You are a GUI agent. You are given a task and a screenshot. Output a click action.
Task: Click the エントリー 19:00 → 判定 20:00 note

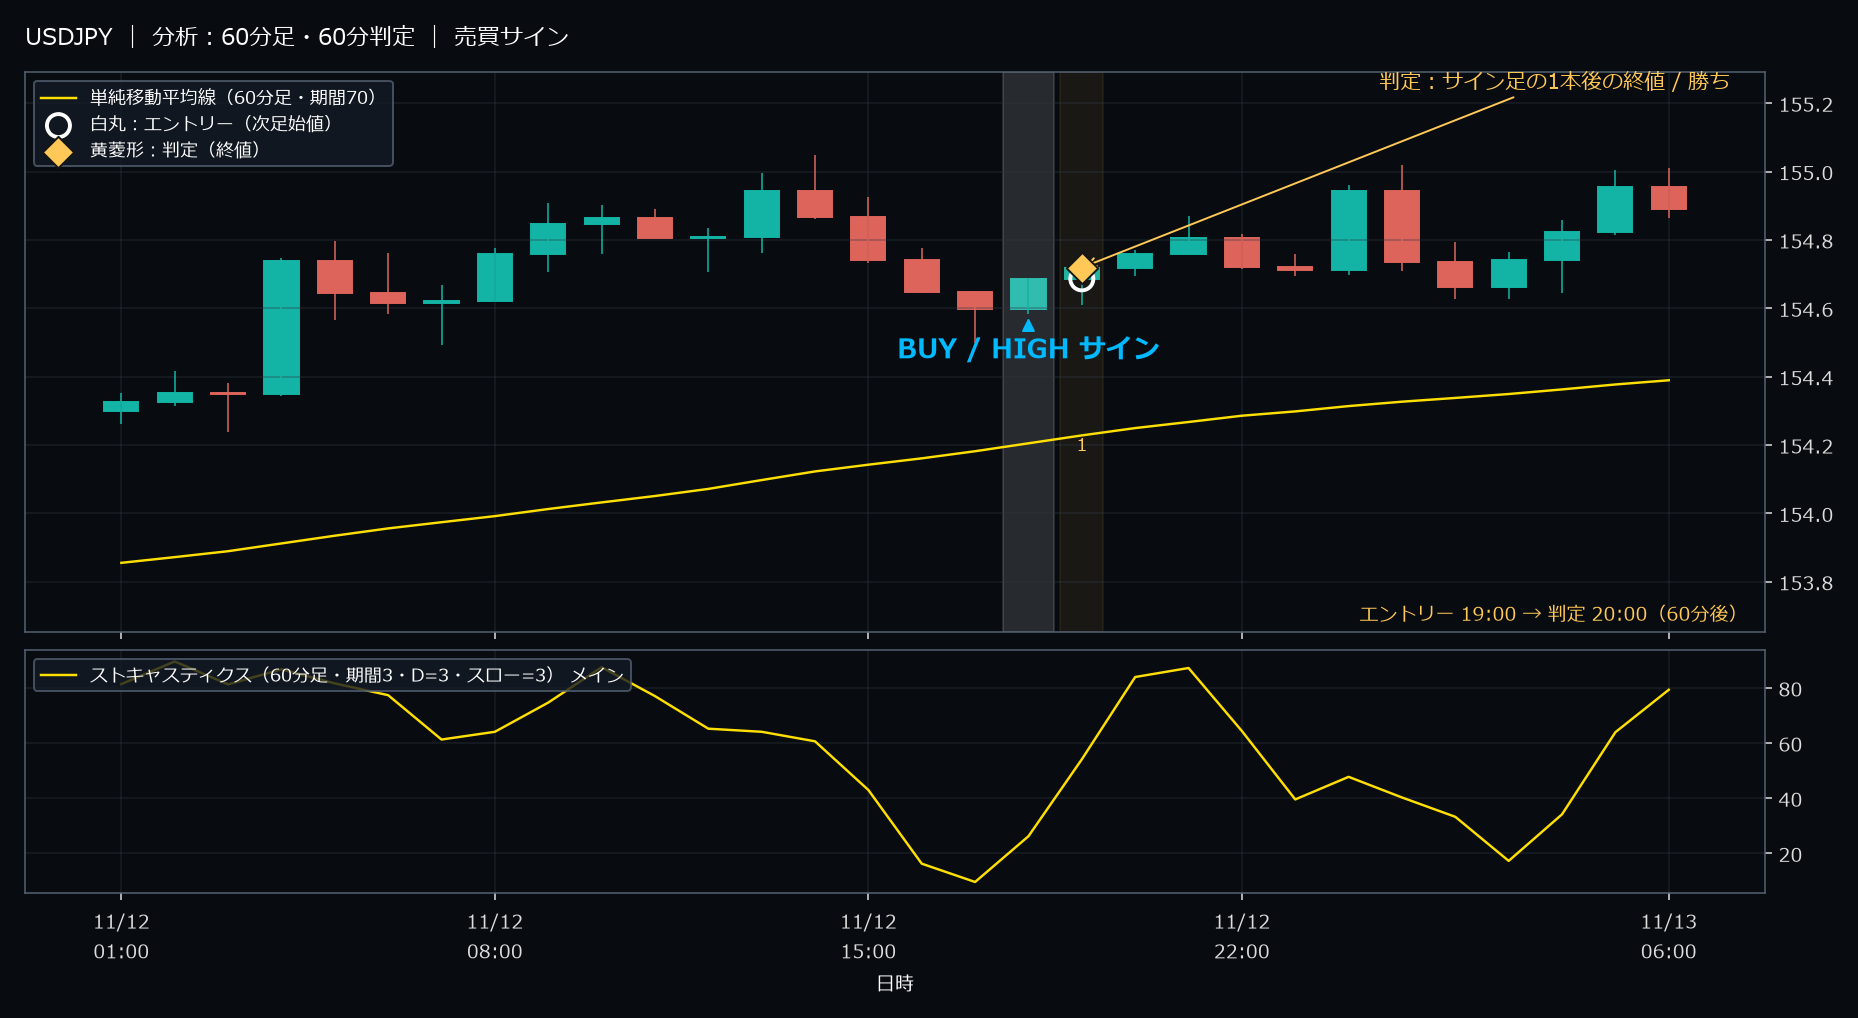tap(1548, 614)
